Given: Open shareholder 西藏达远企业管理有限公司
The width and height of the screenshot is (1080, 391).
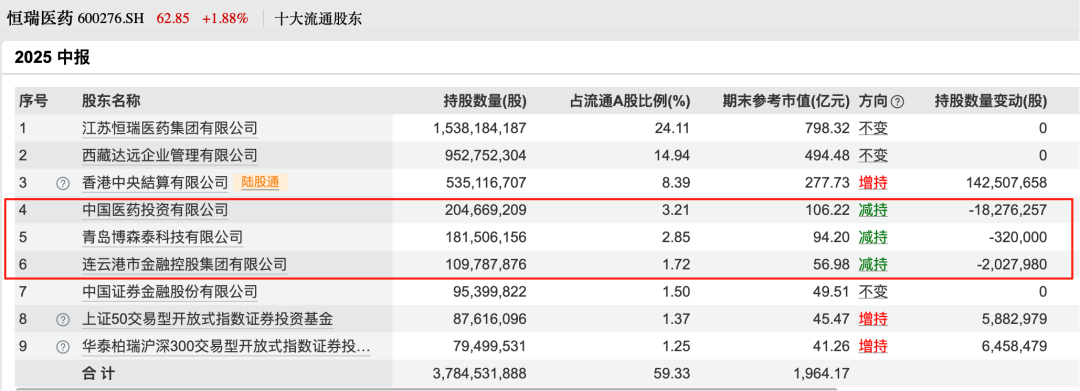Looking at the screenshot, I should click(x=169, y=156).
